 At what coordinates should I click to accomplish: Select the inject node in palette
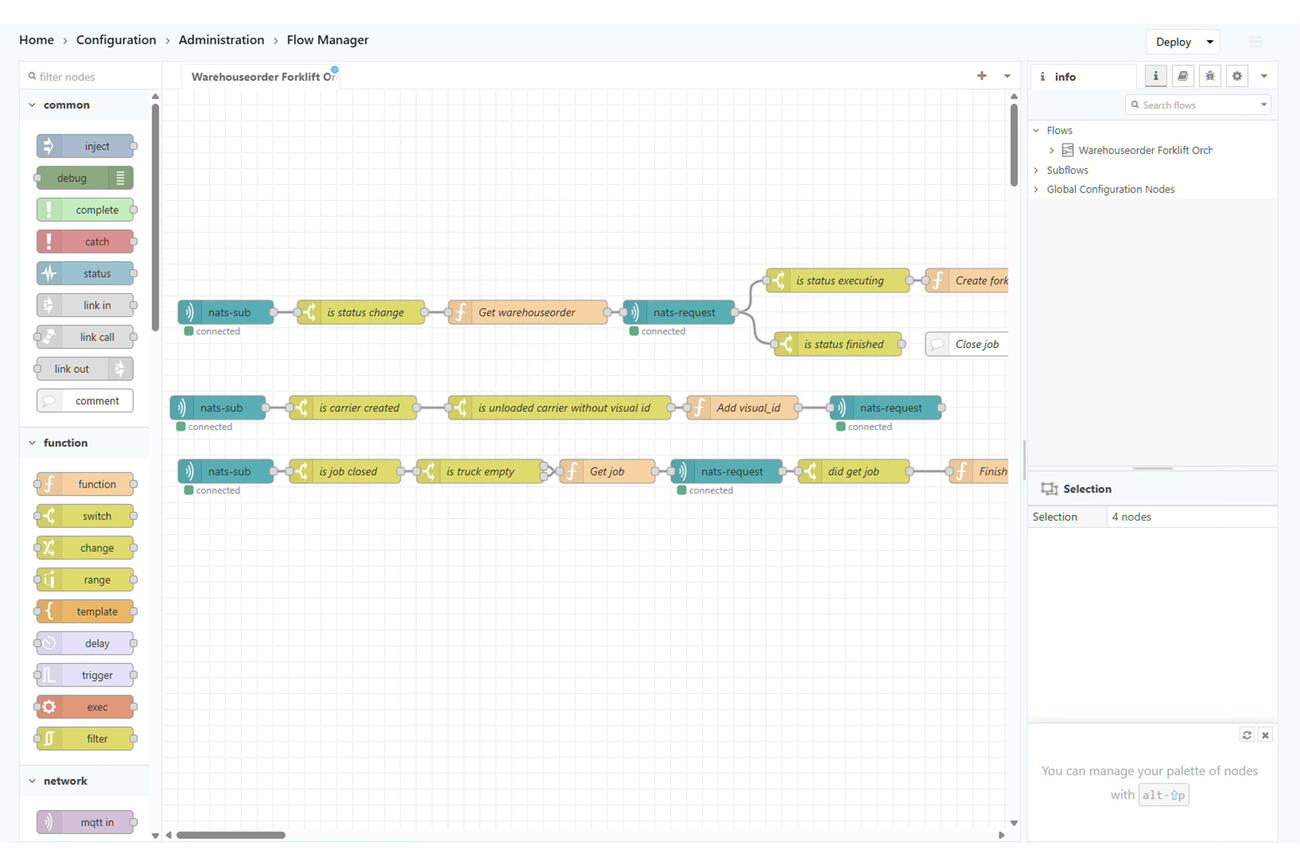tap(86, 146)
